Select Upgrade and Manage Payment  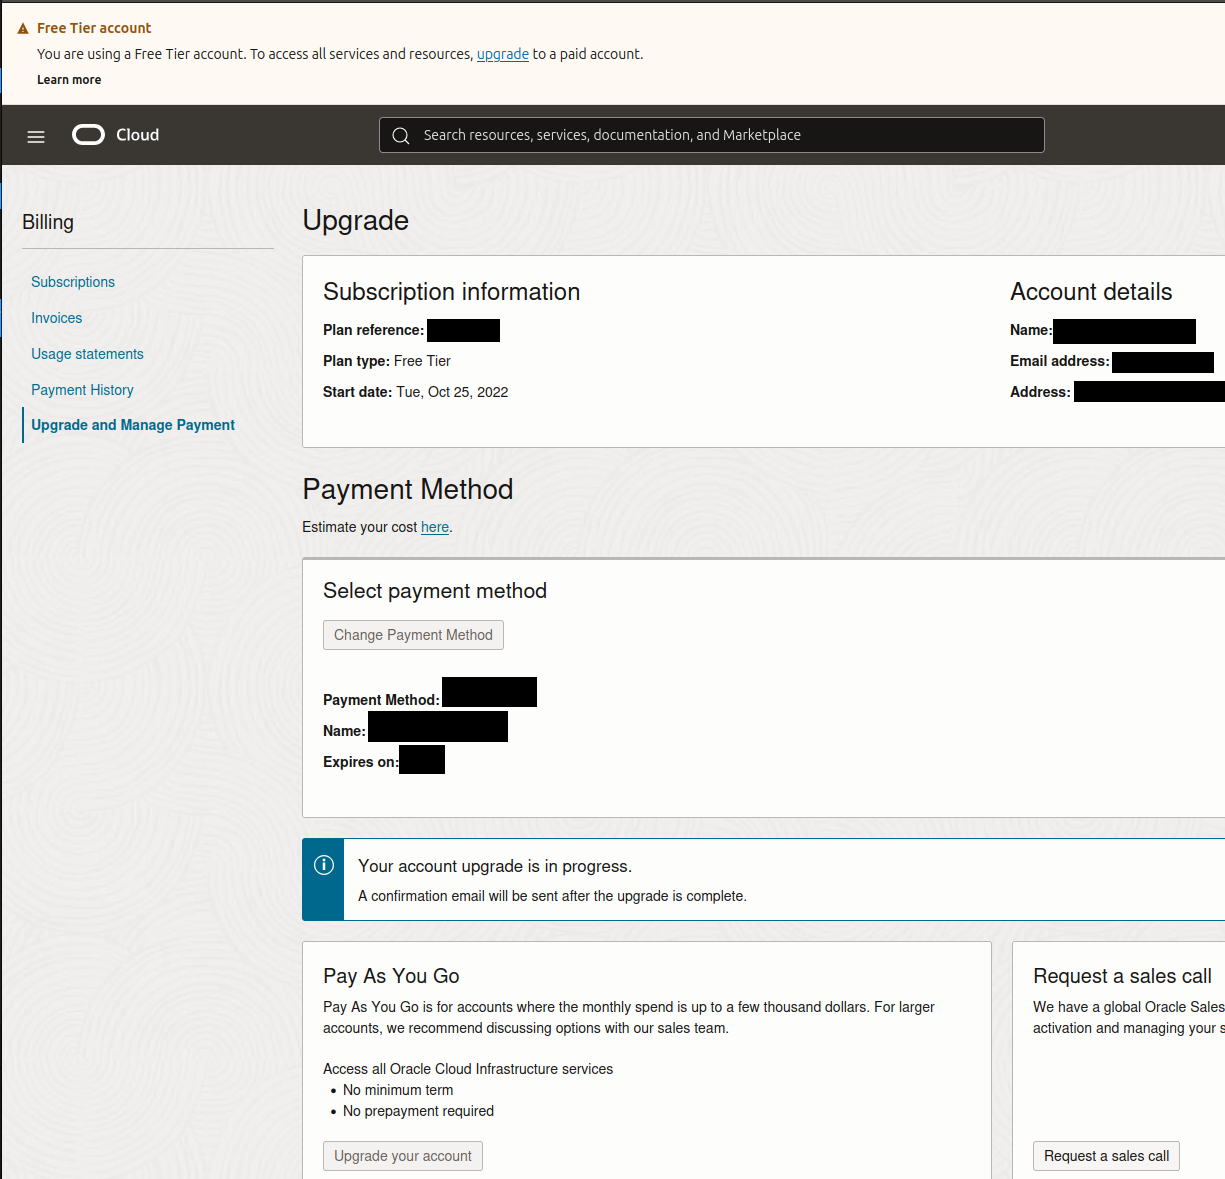tap(133, 425)
